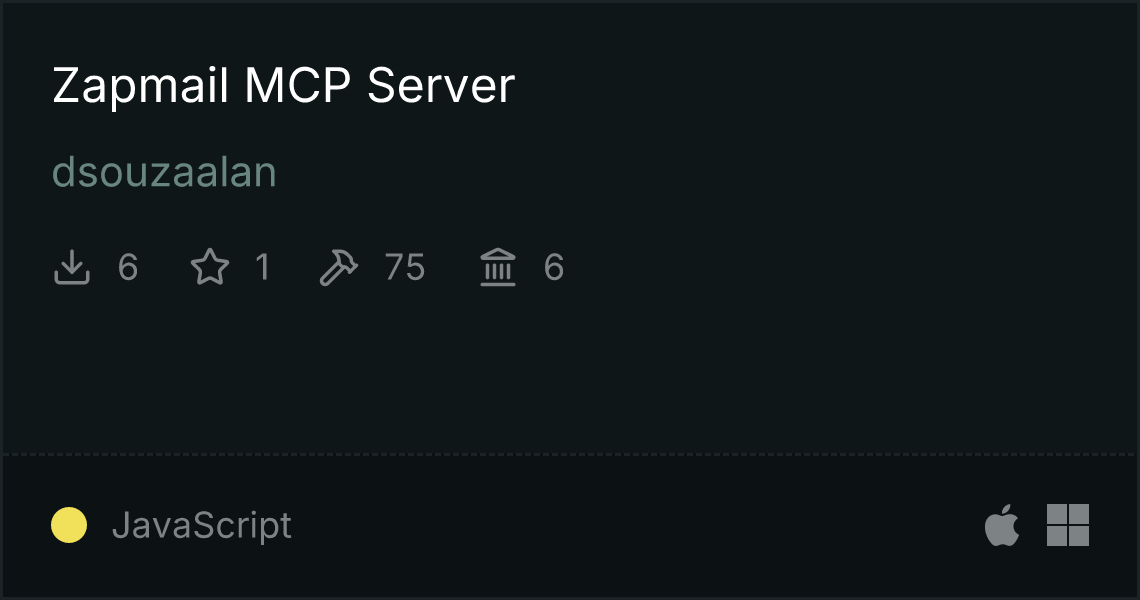Click the Apple macOS platform icon
The image size is (1140, 600).
pyautogui.click(x=1002, y=524)
